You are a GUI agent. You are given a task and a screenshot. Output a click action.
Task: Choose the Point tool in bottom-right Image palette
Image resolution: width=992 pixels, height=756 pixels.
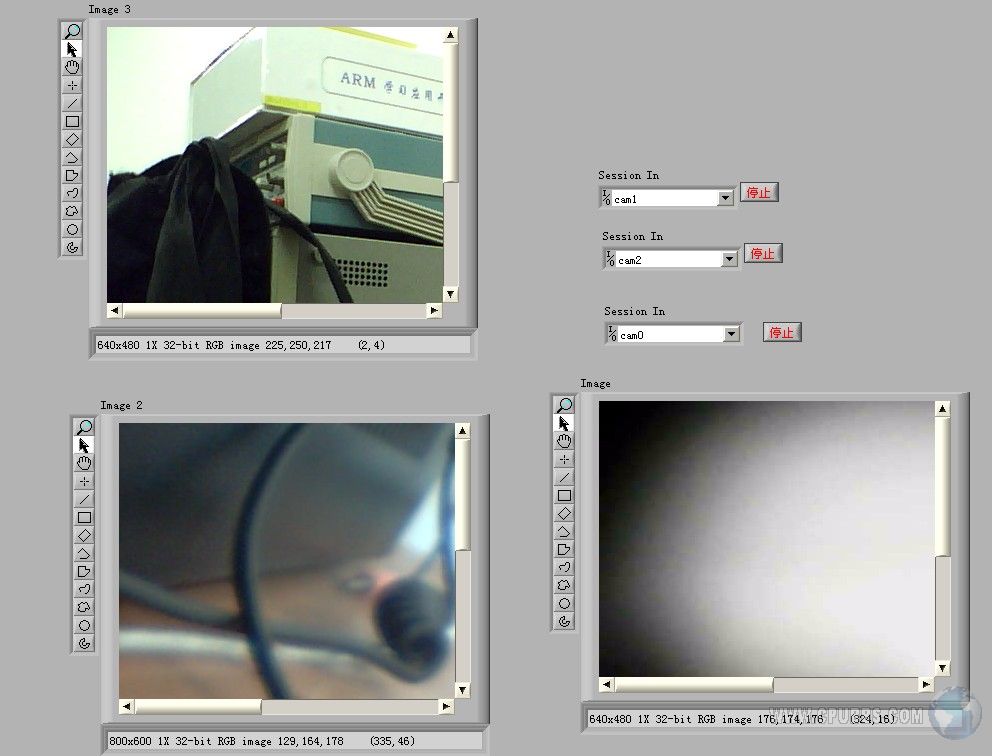[x=564, y=459]
